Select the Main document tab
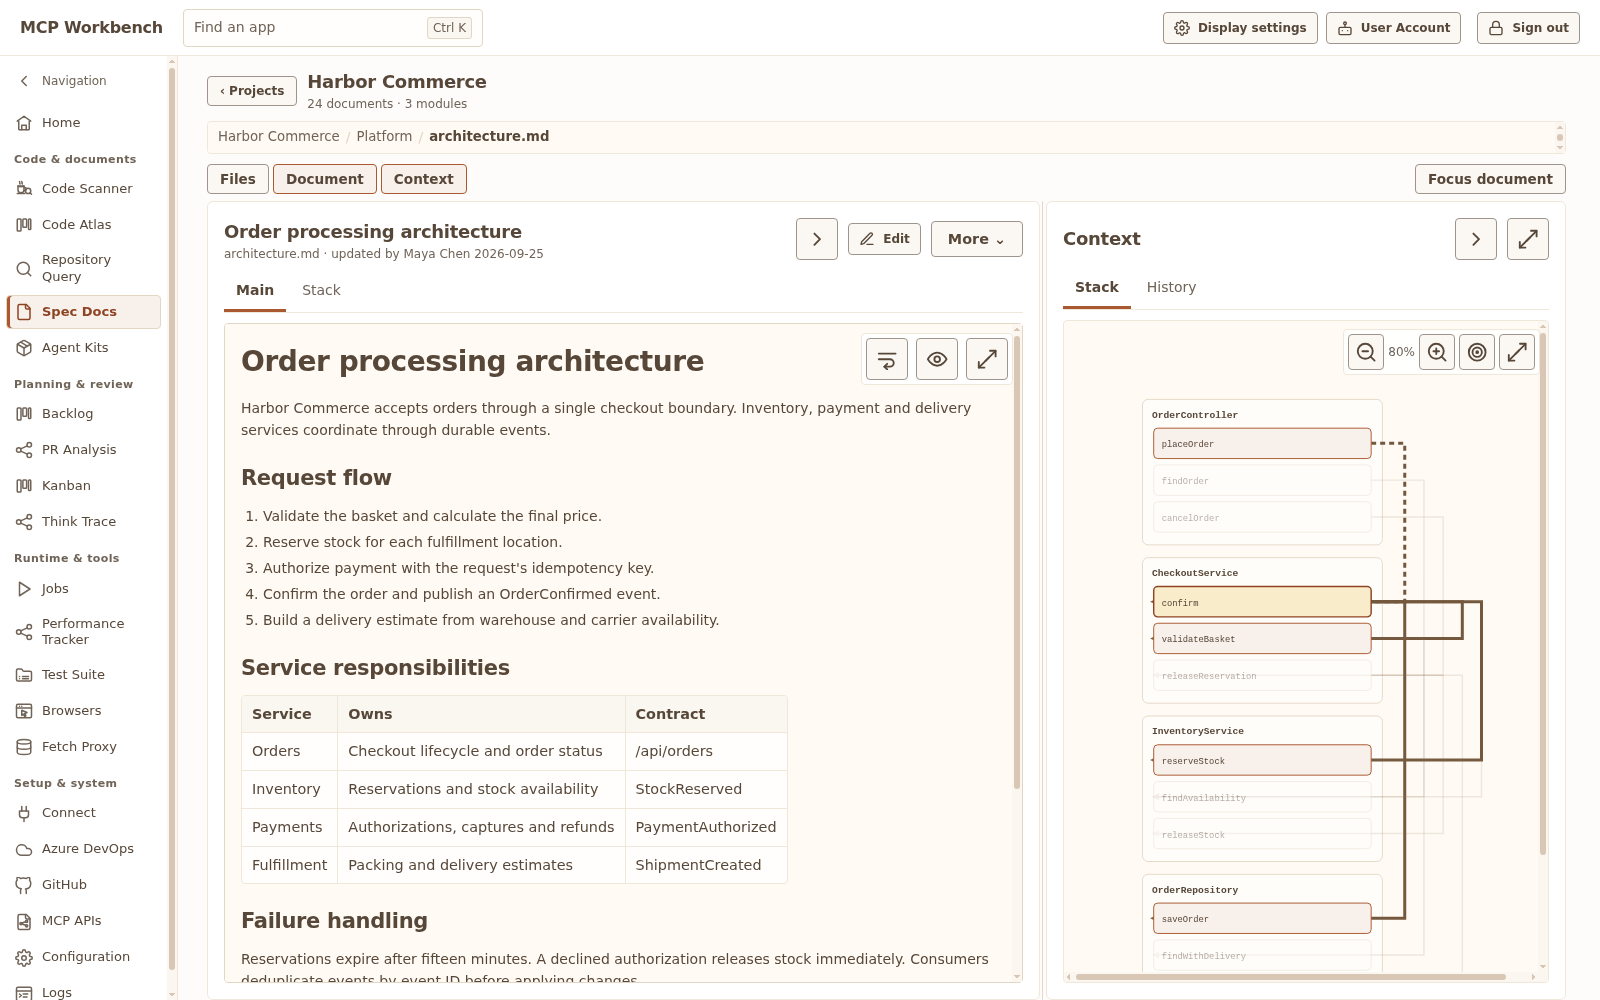Viewport: 1600px width, 1000px height. [x=255, y=290]
